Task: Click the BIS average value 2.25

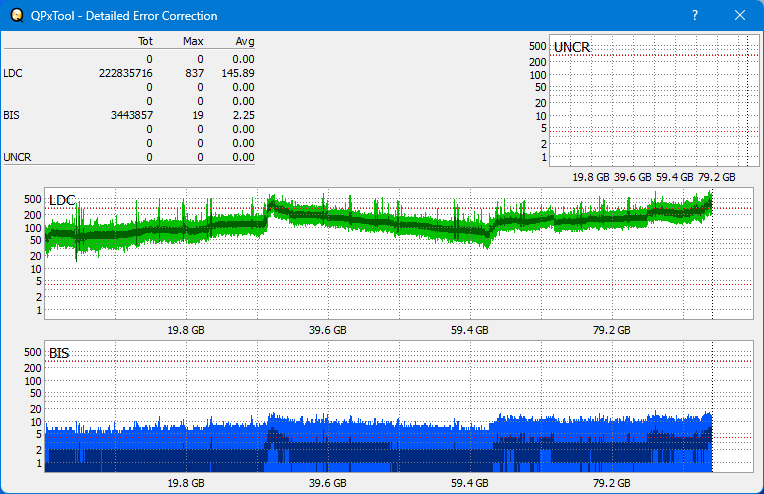Action: [x=244, y=115]
